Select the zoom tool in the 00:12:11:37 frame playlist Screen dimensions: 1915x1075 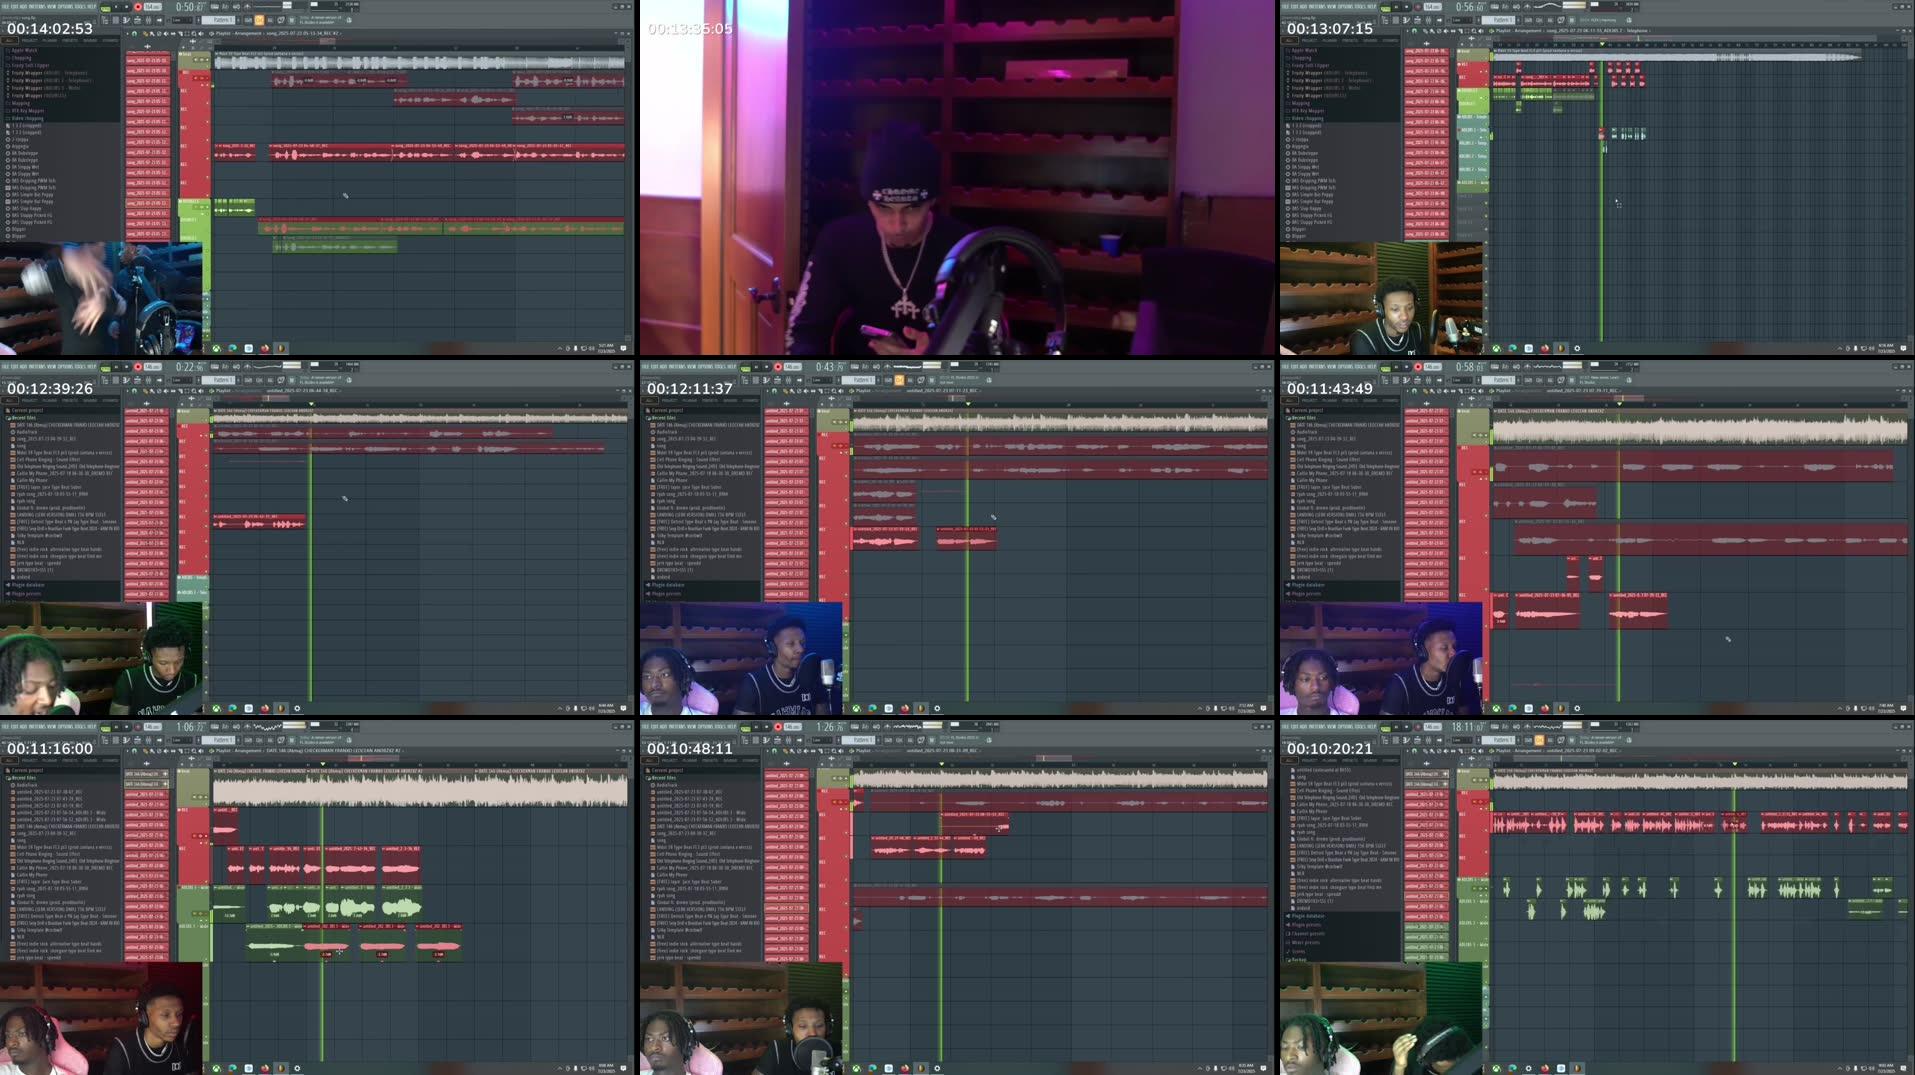point(834,391)
